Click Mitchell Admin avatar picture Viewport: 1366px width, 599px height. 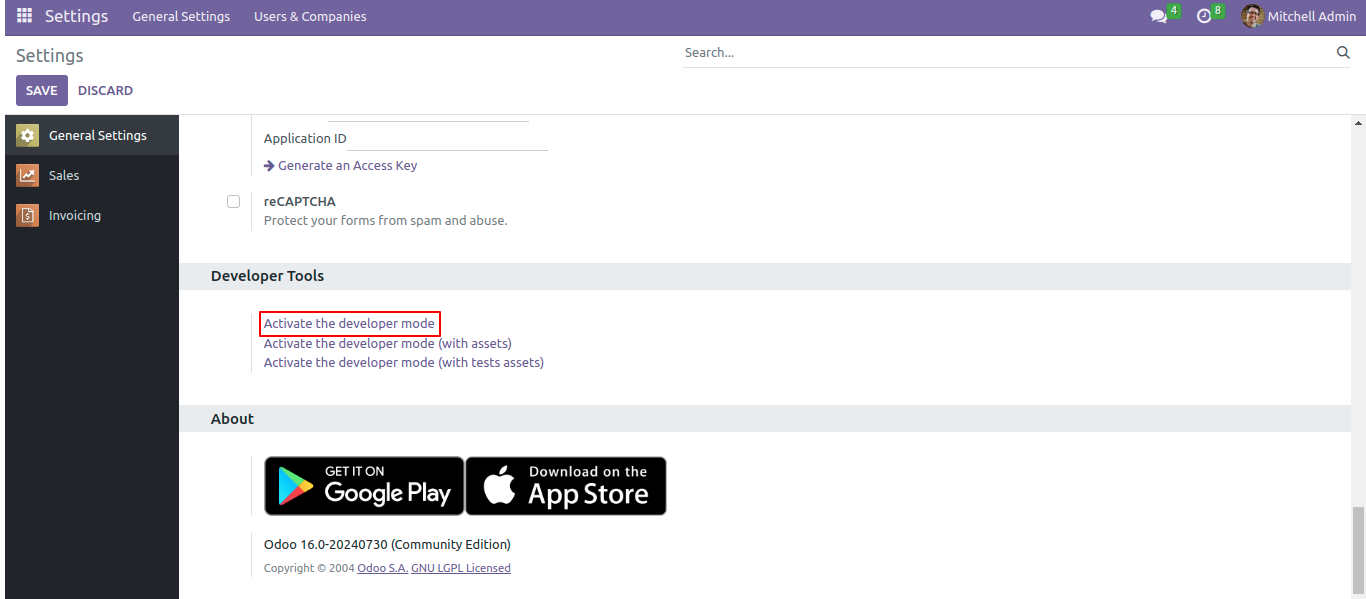coord(1252,16)
